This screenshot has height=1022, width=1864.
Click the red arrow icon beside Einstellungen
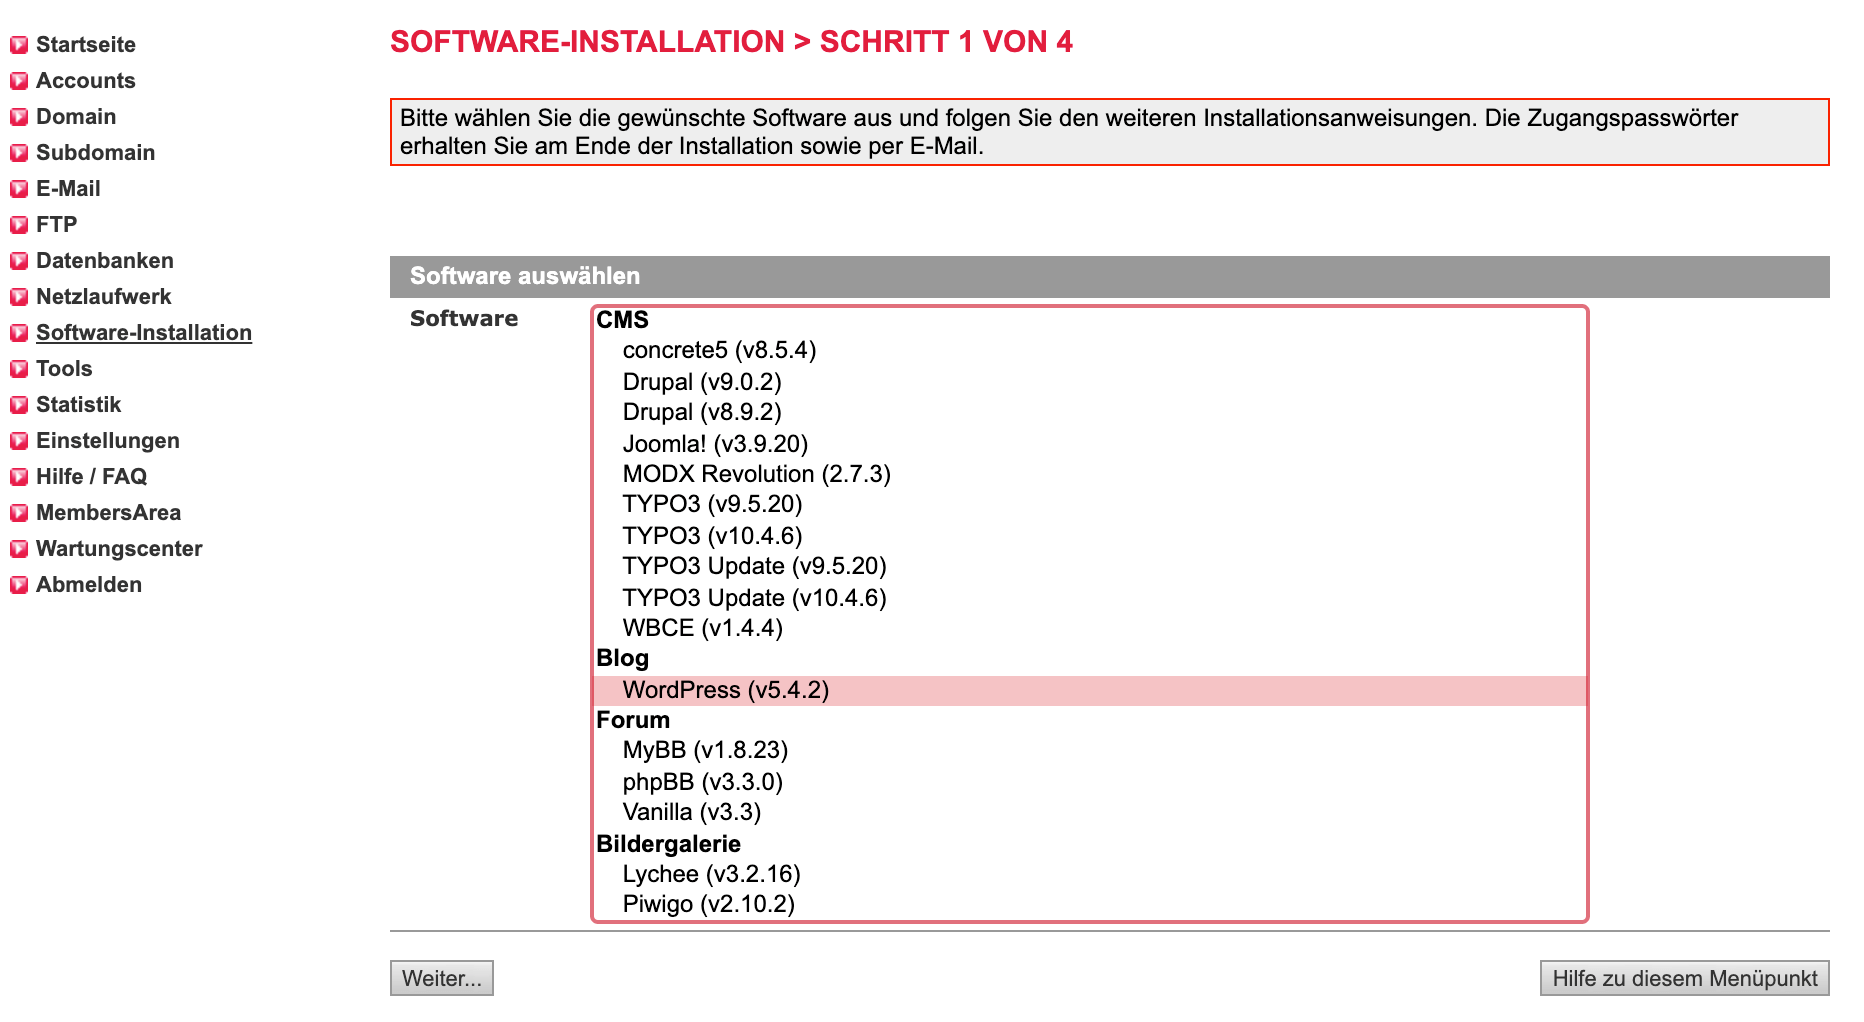pos(19,441)
